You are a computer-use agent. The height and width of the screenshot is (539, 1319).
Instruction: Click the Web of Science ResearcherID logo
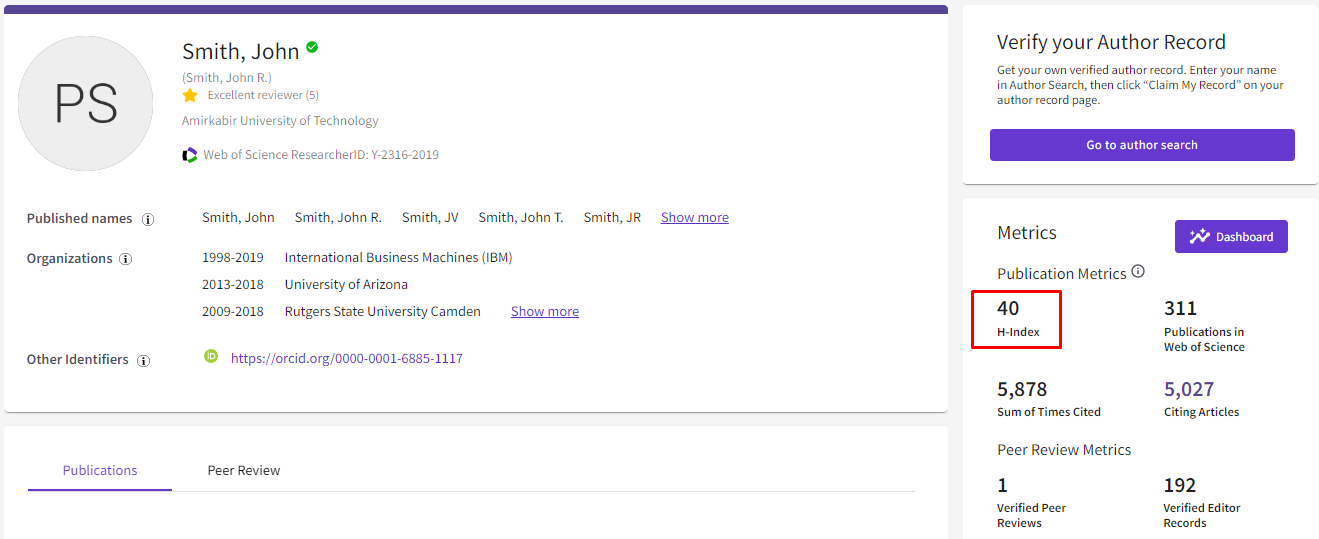[190, 155]
